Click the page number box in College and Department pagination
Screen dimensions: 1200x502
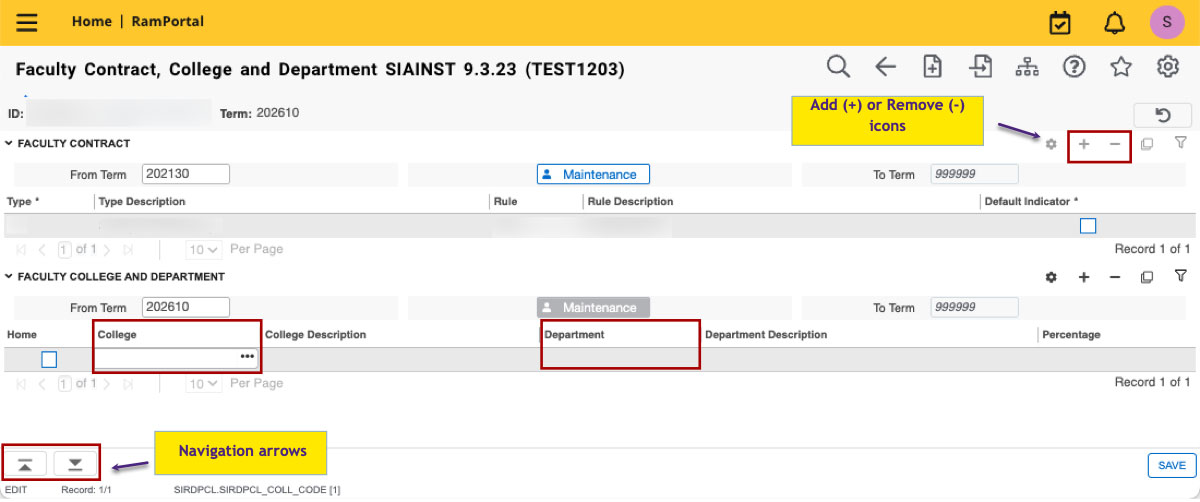coord(65,383)
